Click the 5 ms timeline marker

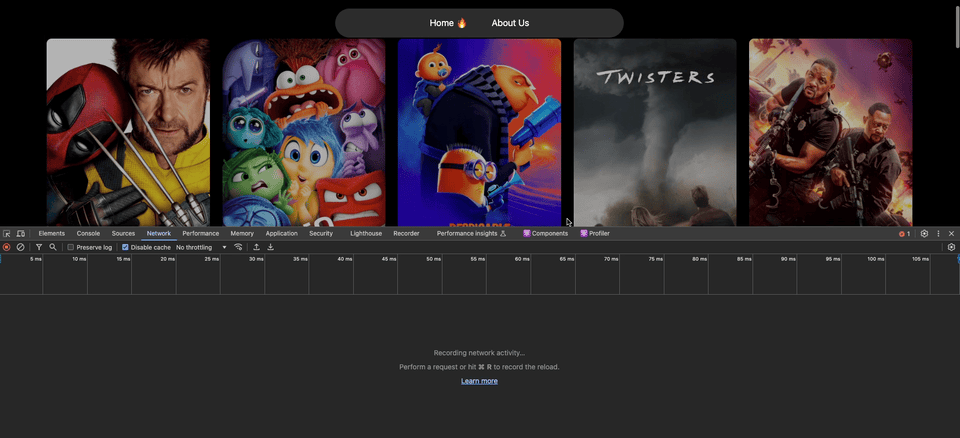click(36, 259)
